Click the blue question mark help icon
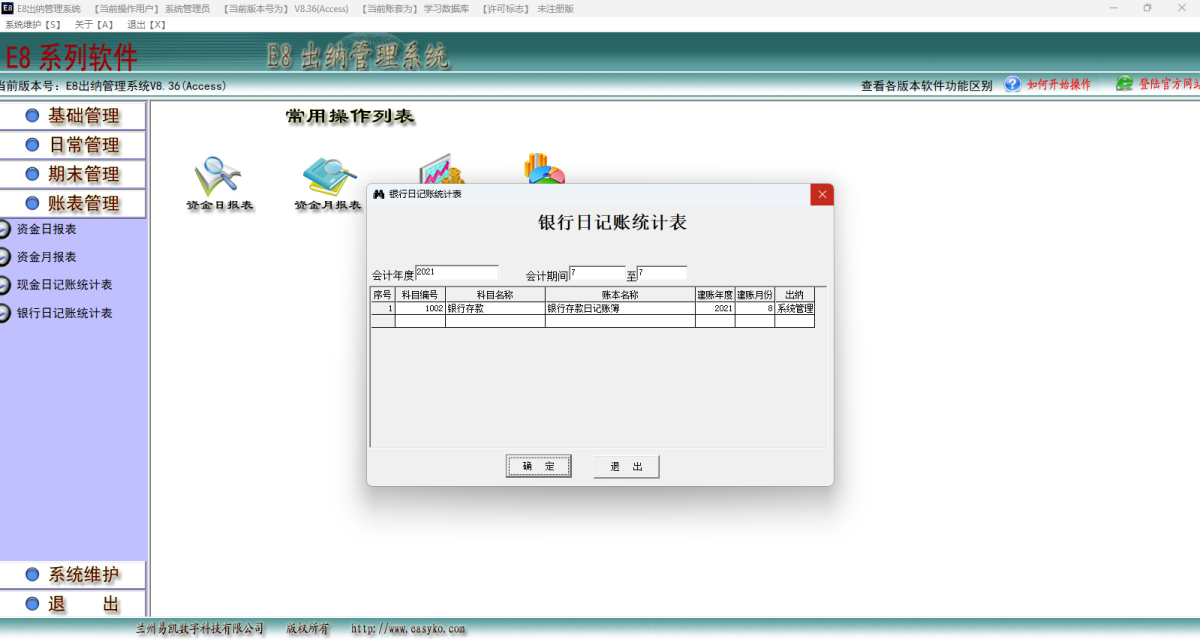This screenshot has width=1200, height=639. point(1012,84)
